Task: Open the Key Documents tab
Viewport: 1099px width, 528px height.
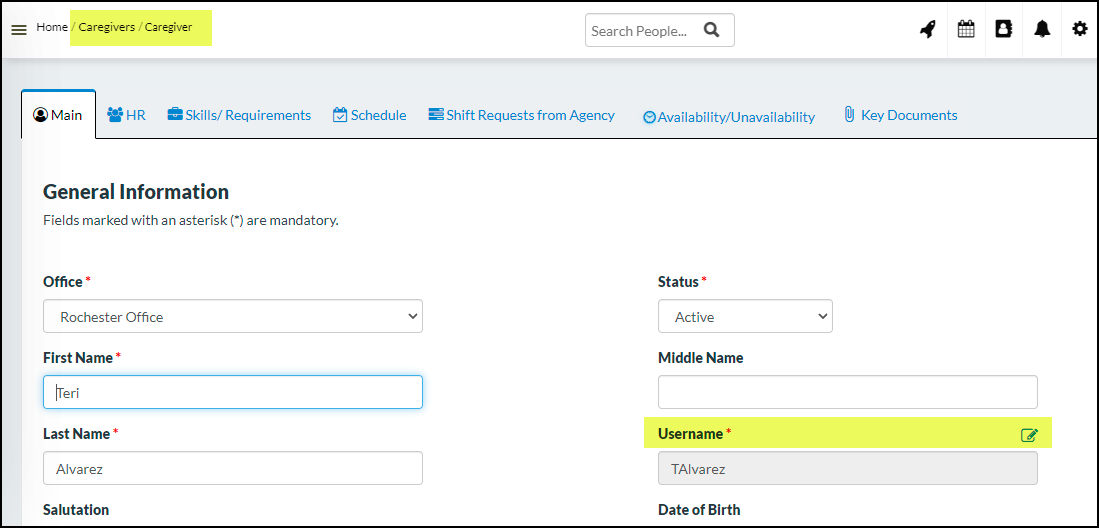Action: (x=900, y=115)
